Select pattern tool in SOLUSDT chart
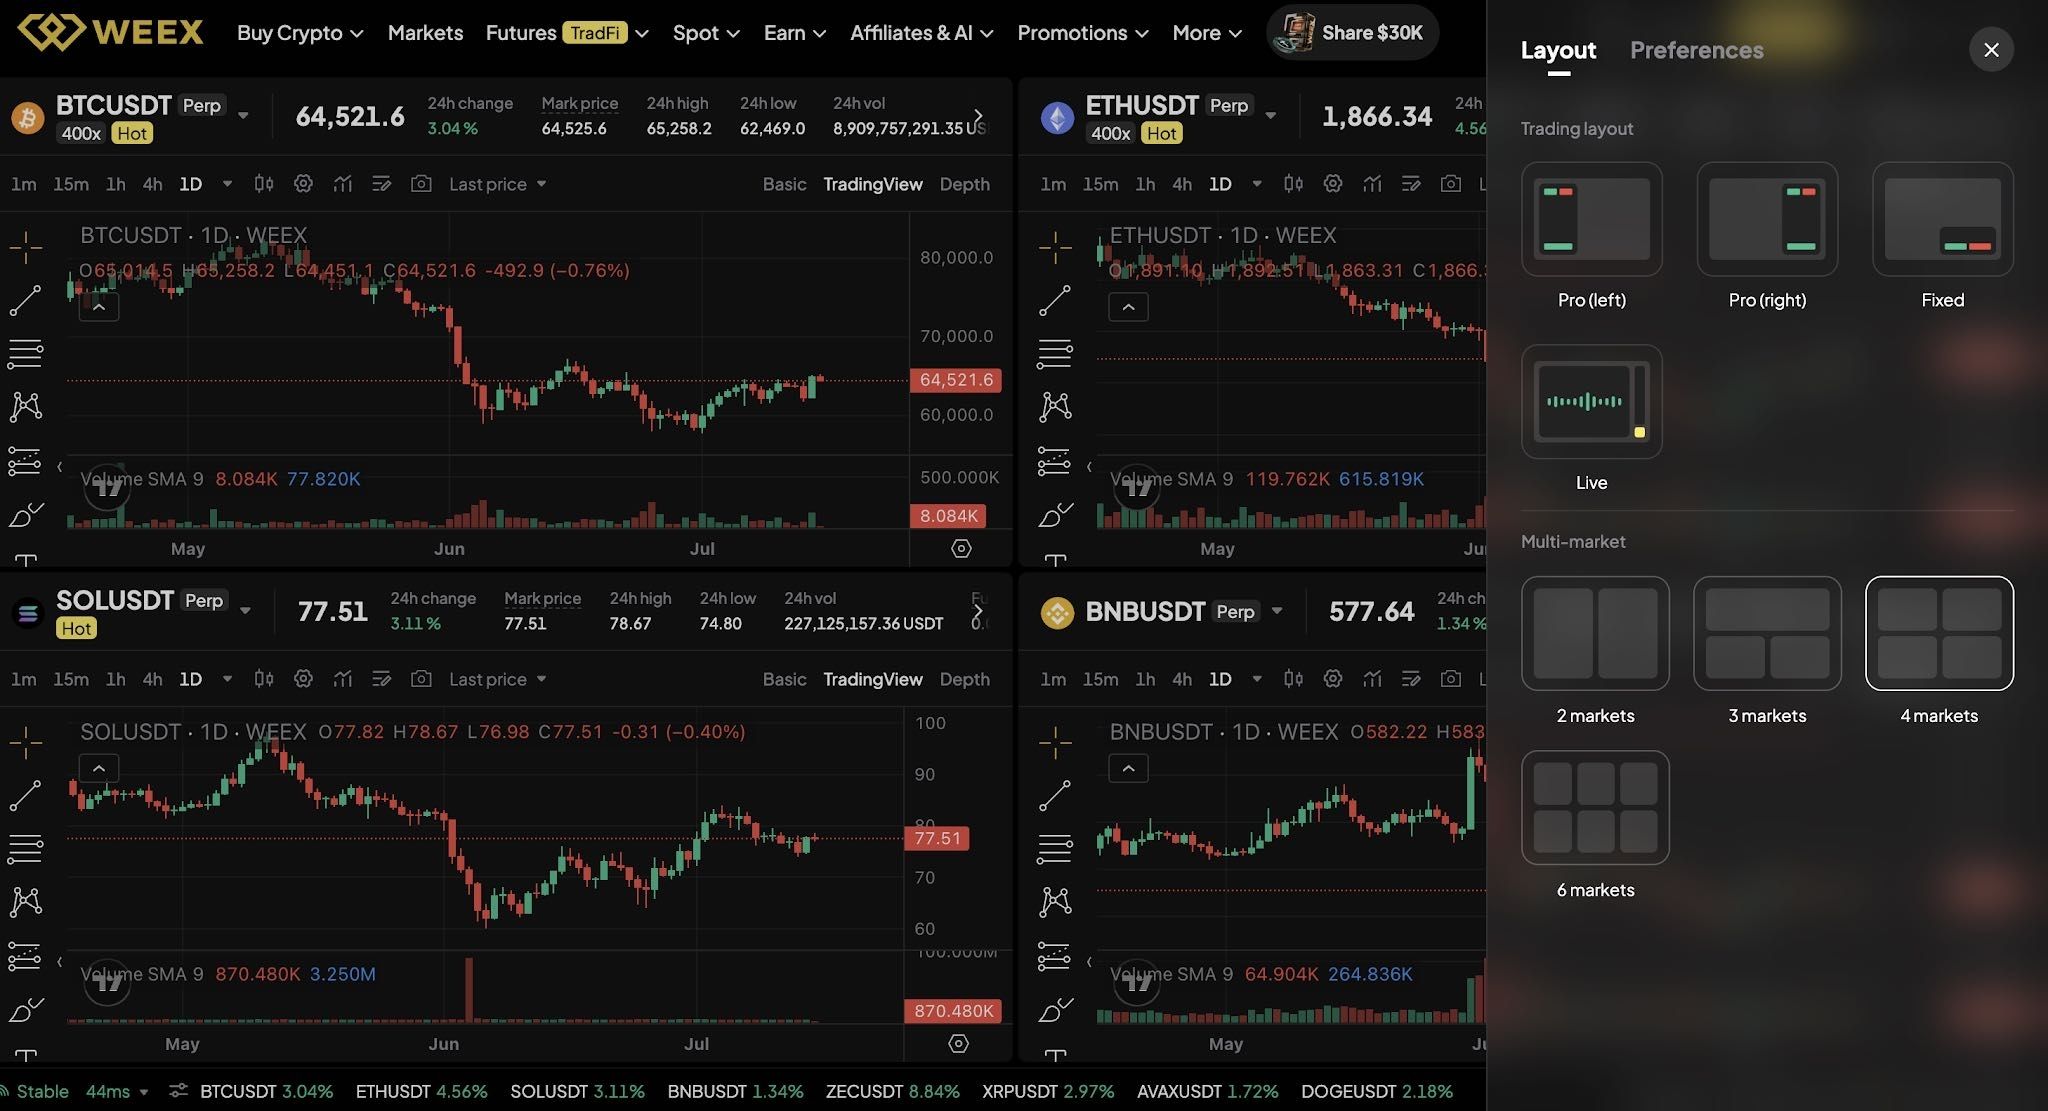This screenshot has height=1111, width=2048. [x=26, y=902]
